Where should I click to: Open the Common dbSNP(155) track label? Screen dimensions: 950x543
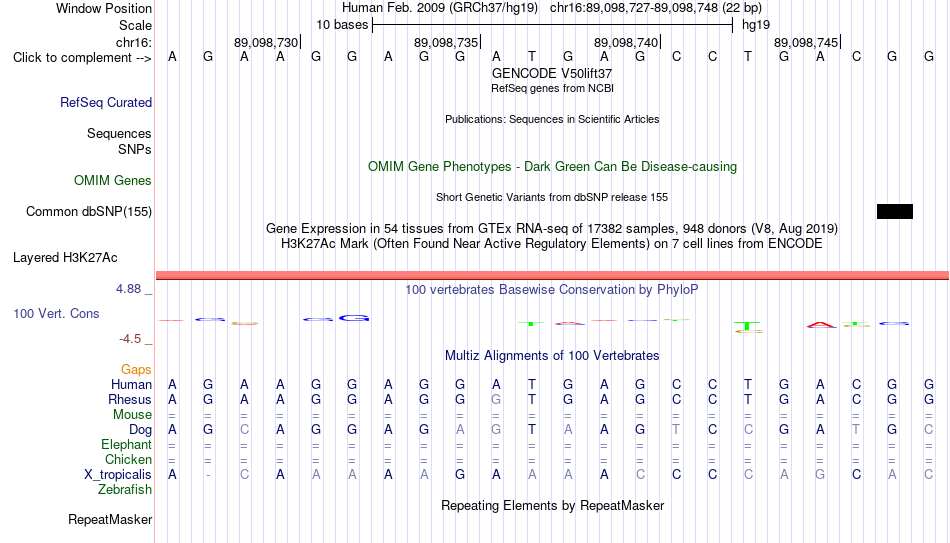(x=89, y=212)
